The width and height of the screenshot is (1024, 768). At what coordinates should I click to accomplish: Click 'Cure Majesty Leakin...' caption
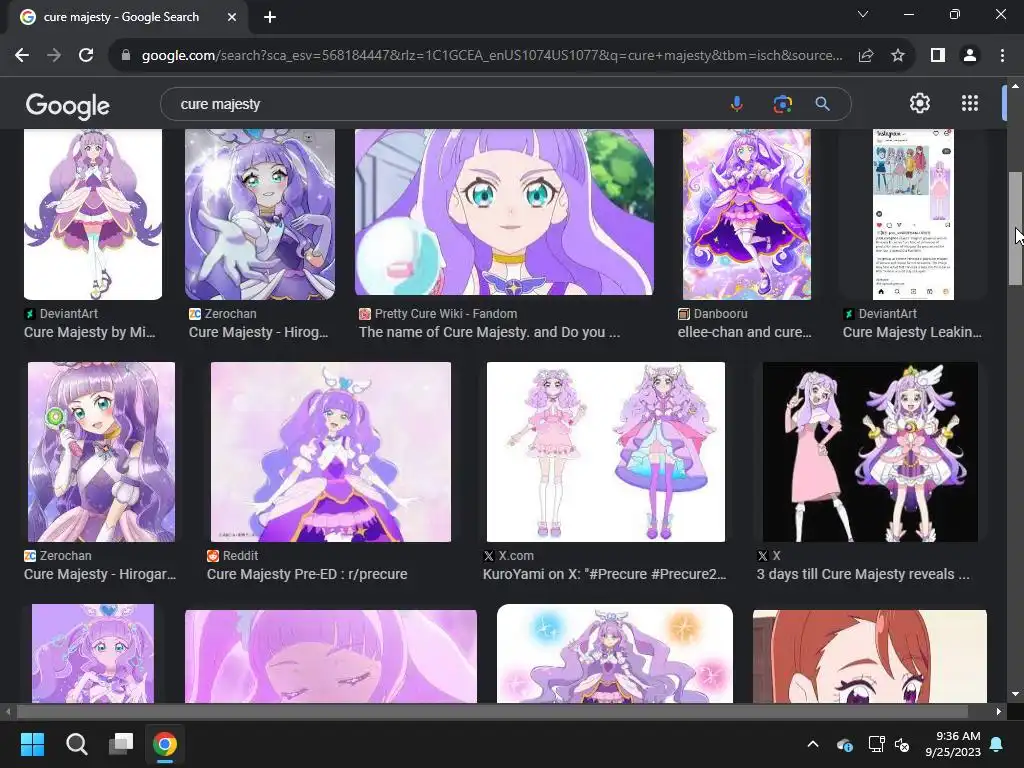[x=912, y=332]
